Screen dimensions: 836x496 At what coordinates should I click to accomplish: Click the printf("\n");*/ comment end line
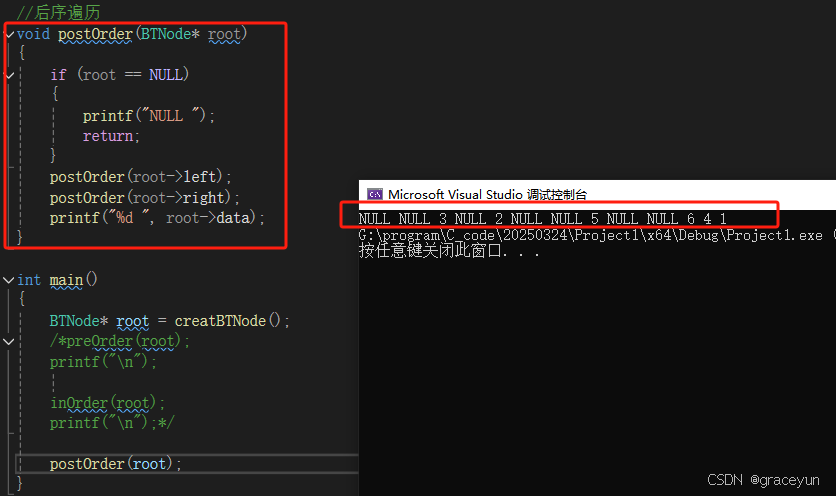112,423
